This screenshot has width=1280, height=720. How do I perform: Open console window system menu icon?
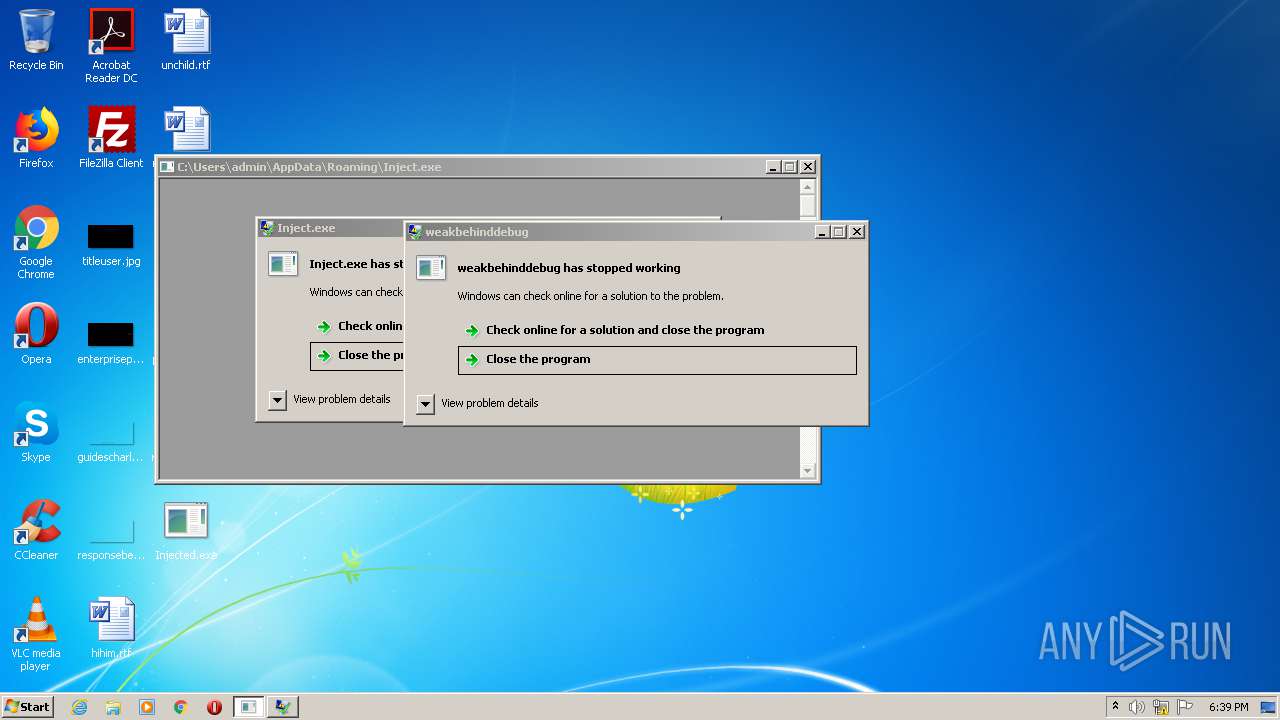[x=167, y=167]
